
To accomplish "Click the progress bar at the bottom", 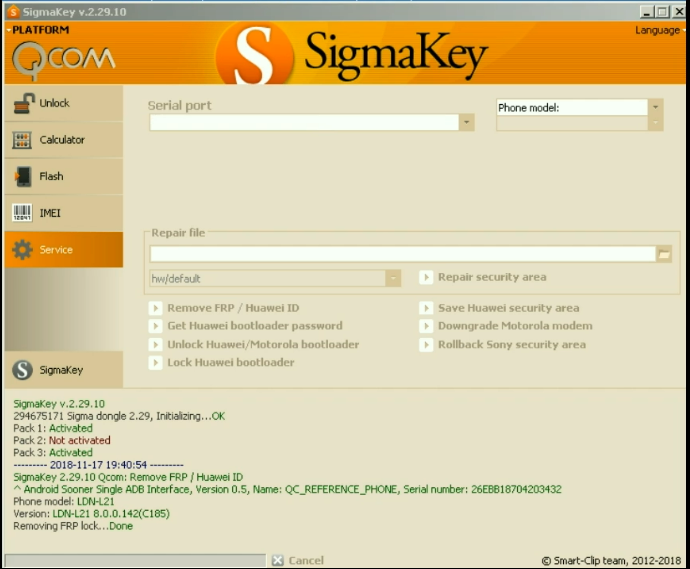I will pos(136,561).
